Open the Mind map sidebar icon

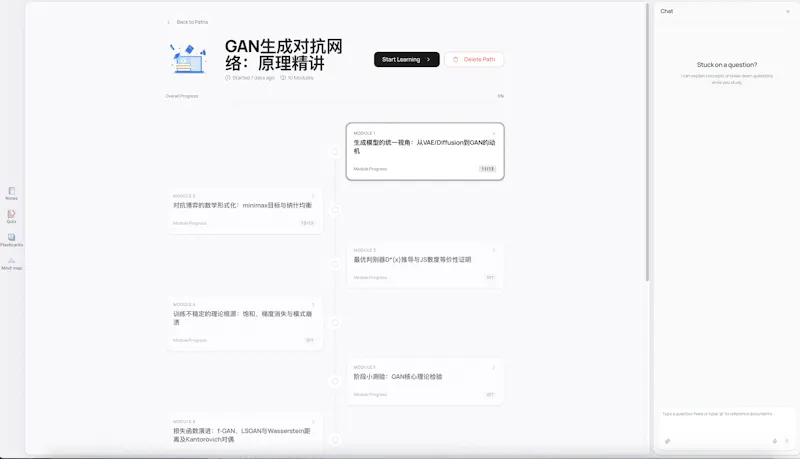pyautogui.click(x=11, y=264)
